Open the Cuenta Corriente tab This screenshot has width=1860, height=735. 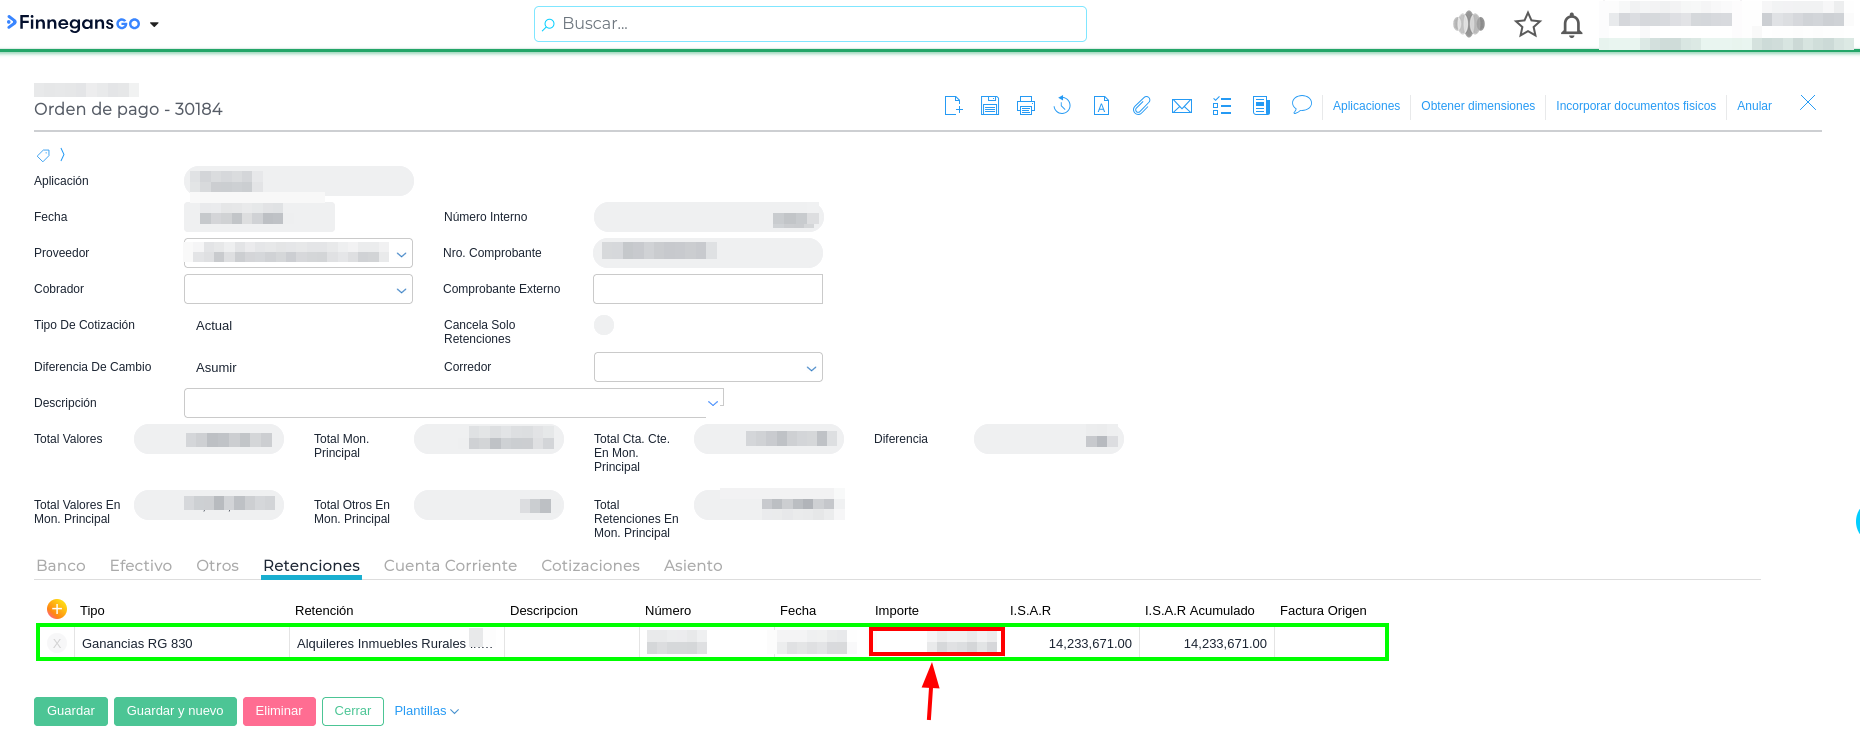(x=451, y=566)
